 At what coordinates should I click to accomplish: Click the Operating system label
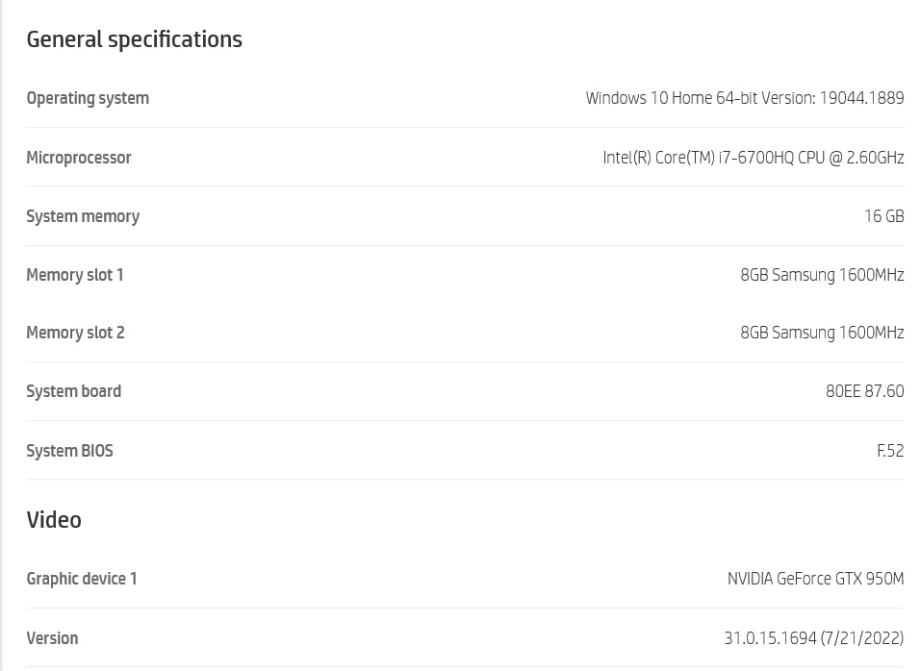(x=87, y=98)
